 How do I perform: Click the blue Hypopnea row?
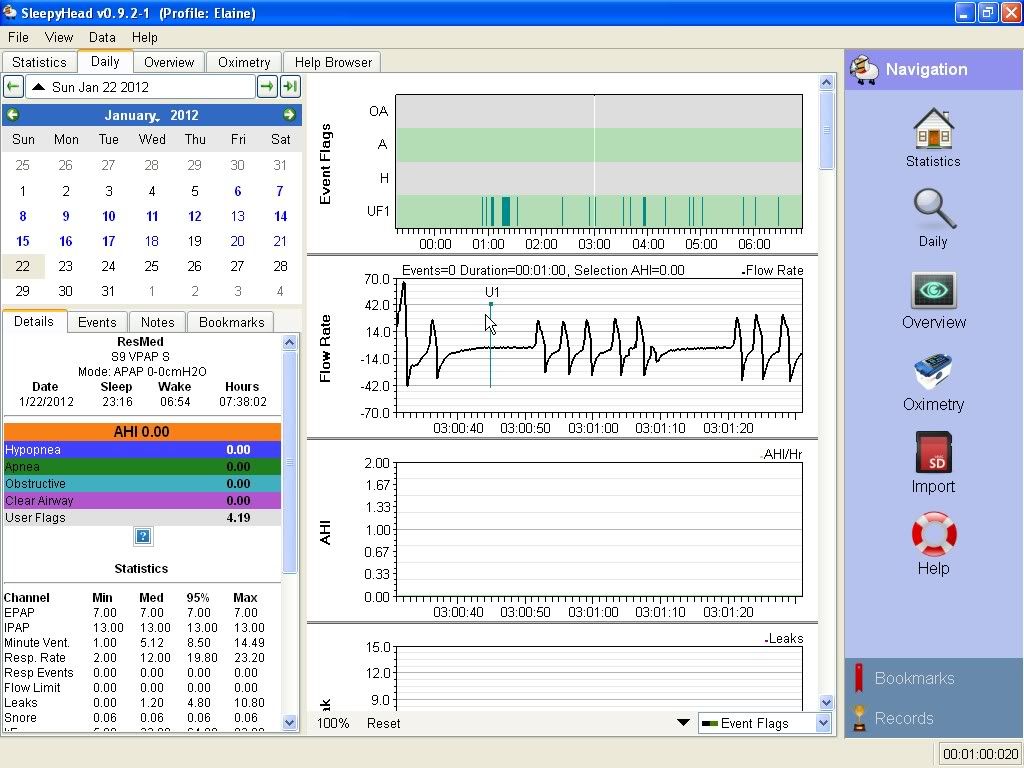pos(142,449)
